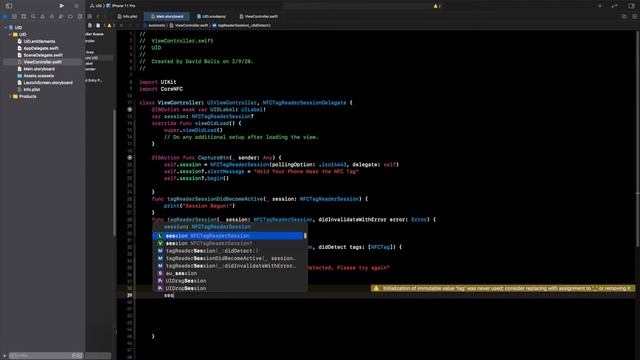Open the Find navigator magnifier icon
The height and width of the screenshot is (360, 640).
click(33, 16)
